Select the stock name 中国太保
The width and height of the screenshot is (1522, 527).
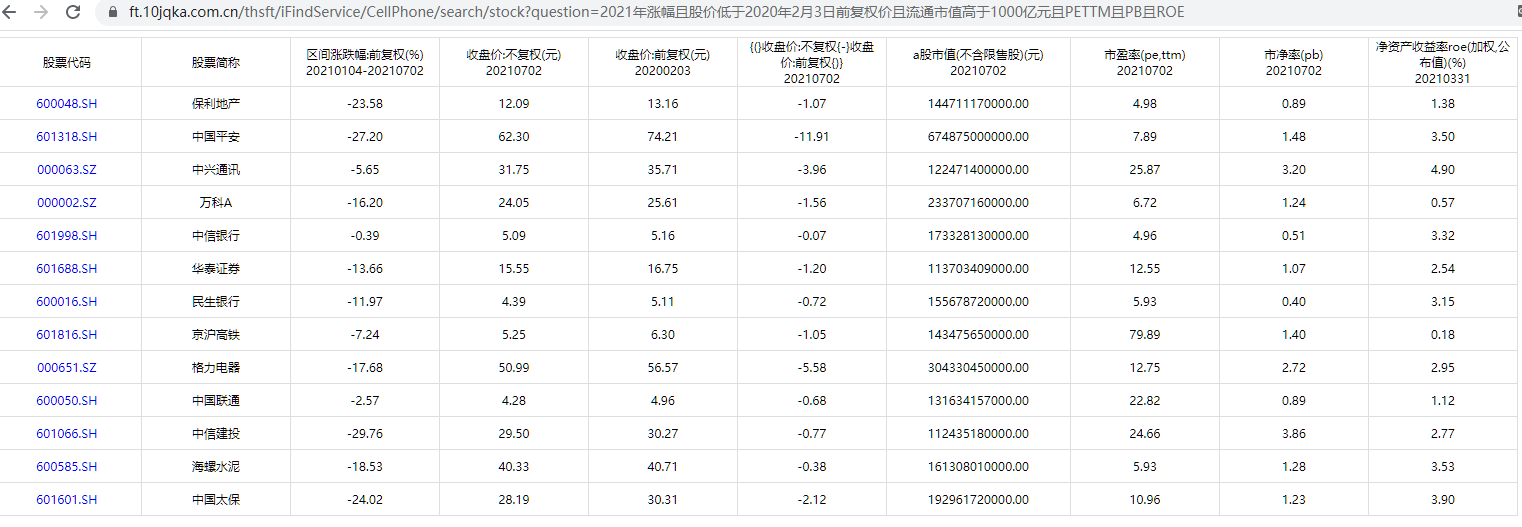(216, 500)
